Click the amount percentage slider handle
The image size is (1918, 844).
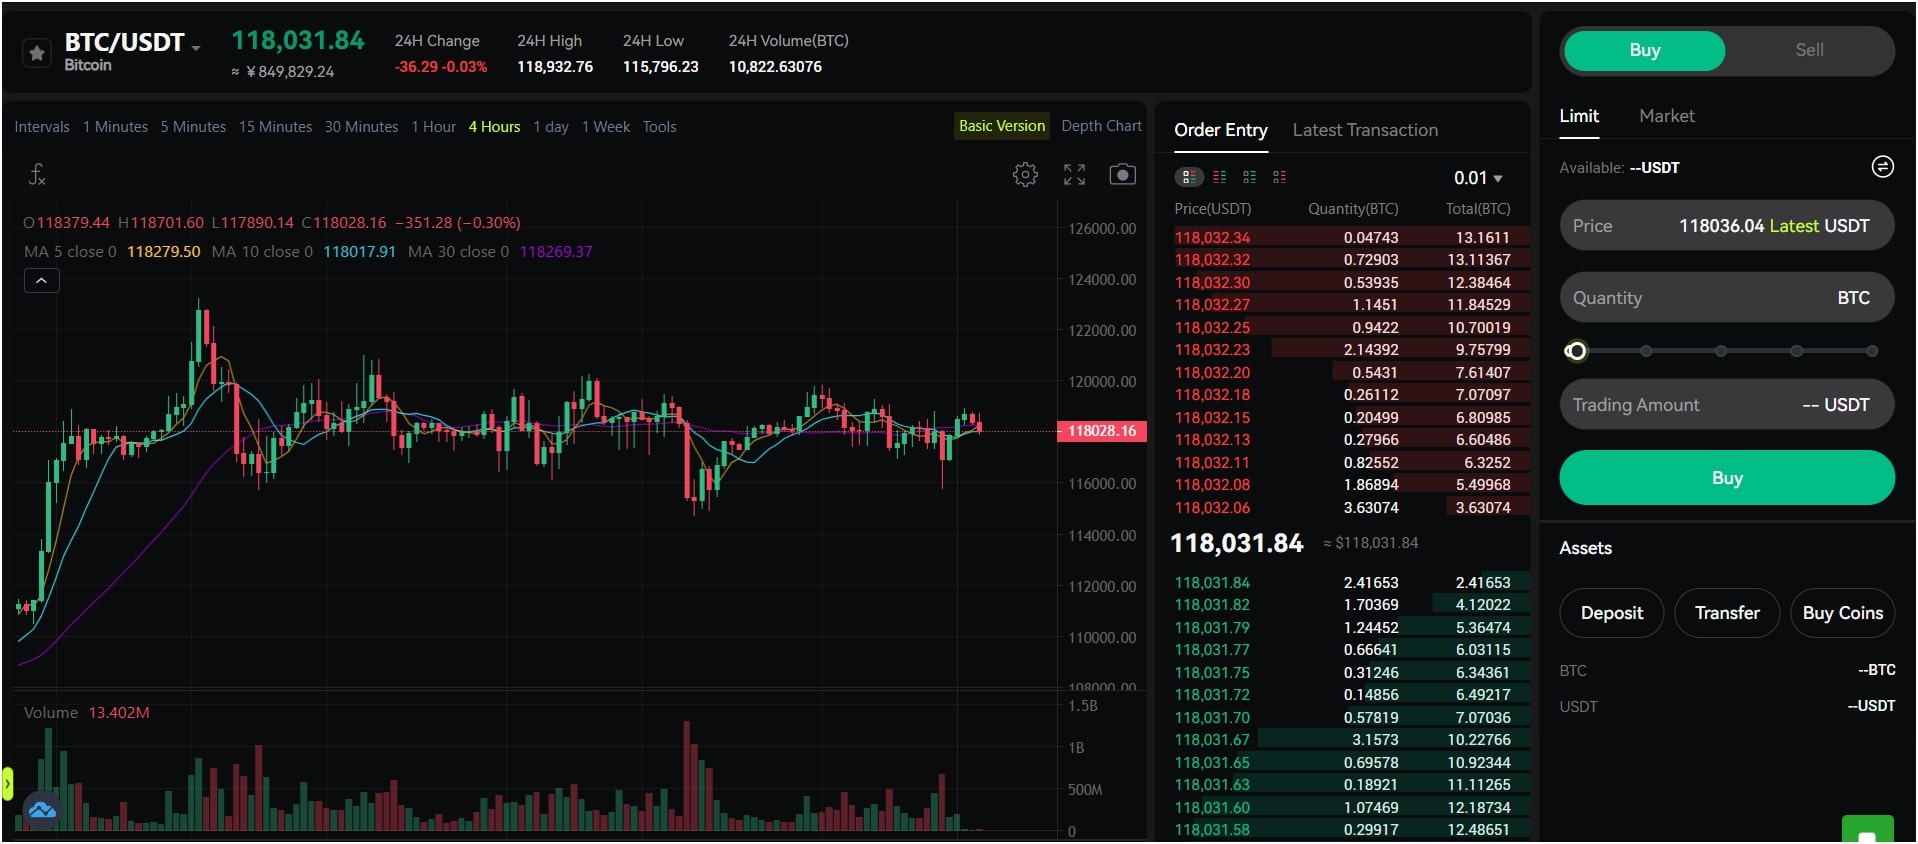[1576, 351]
